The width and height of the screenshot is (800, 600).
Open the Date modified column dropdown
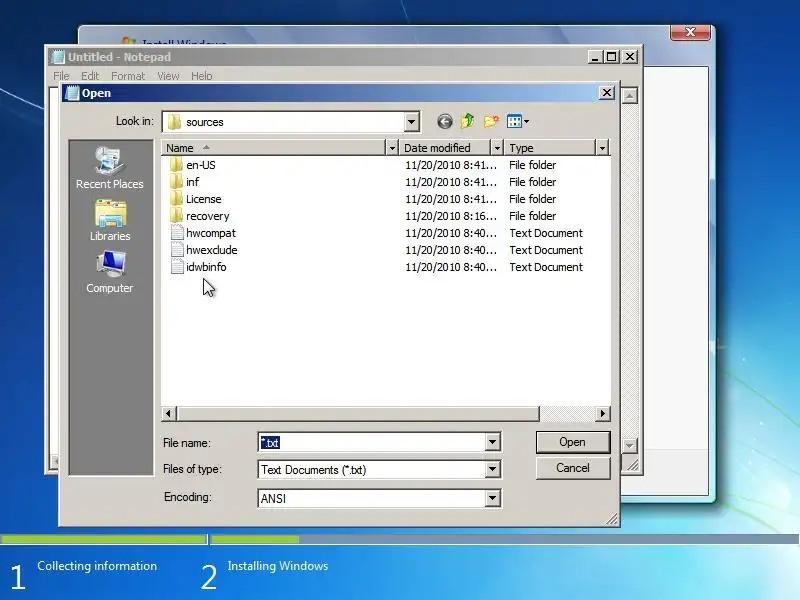[497, 148]
